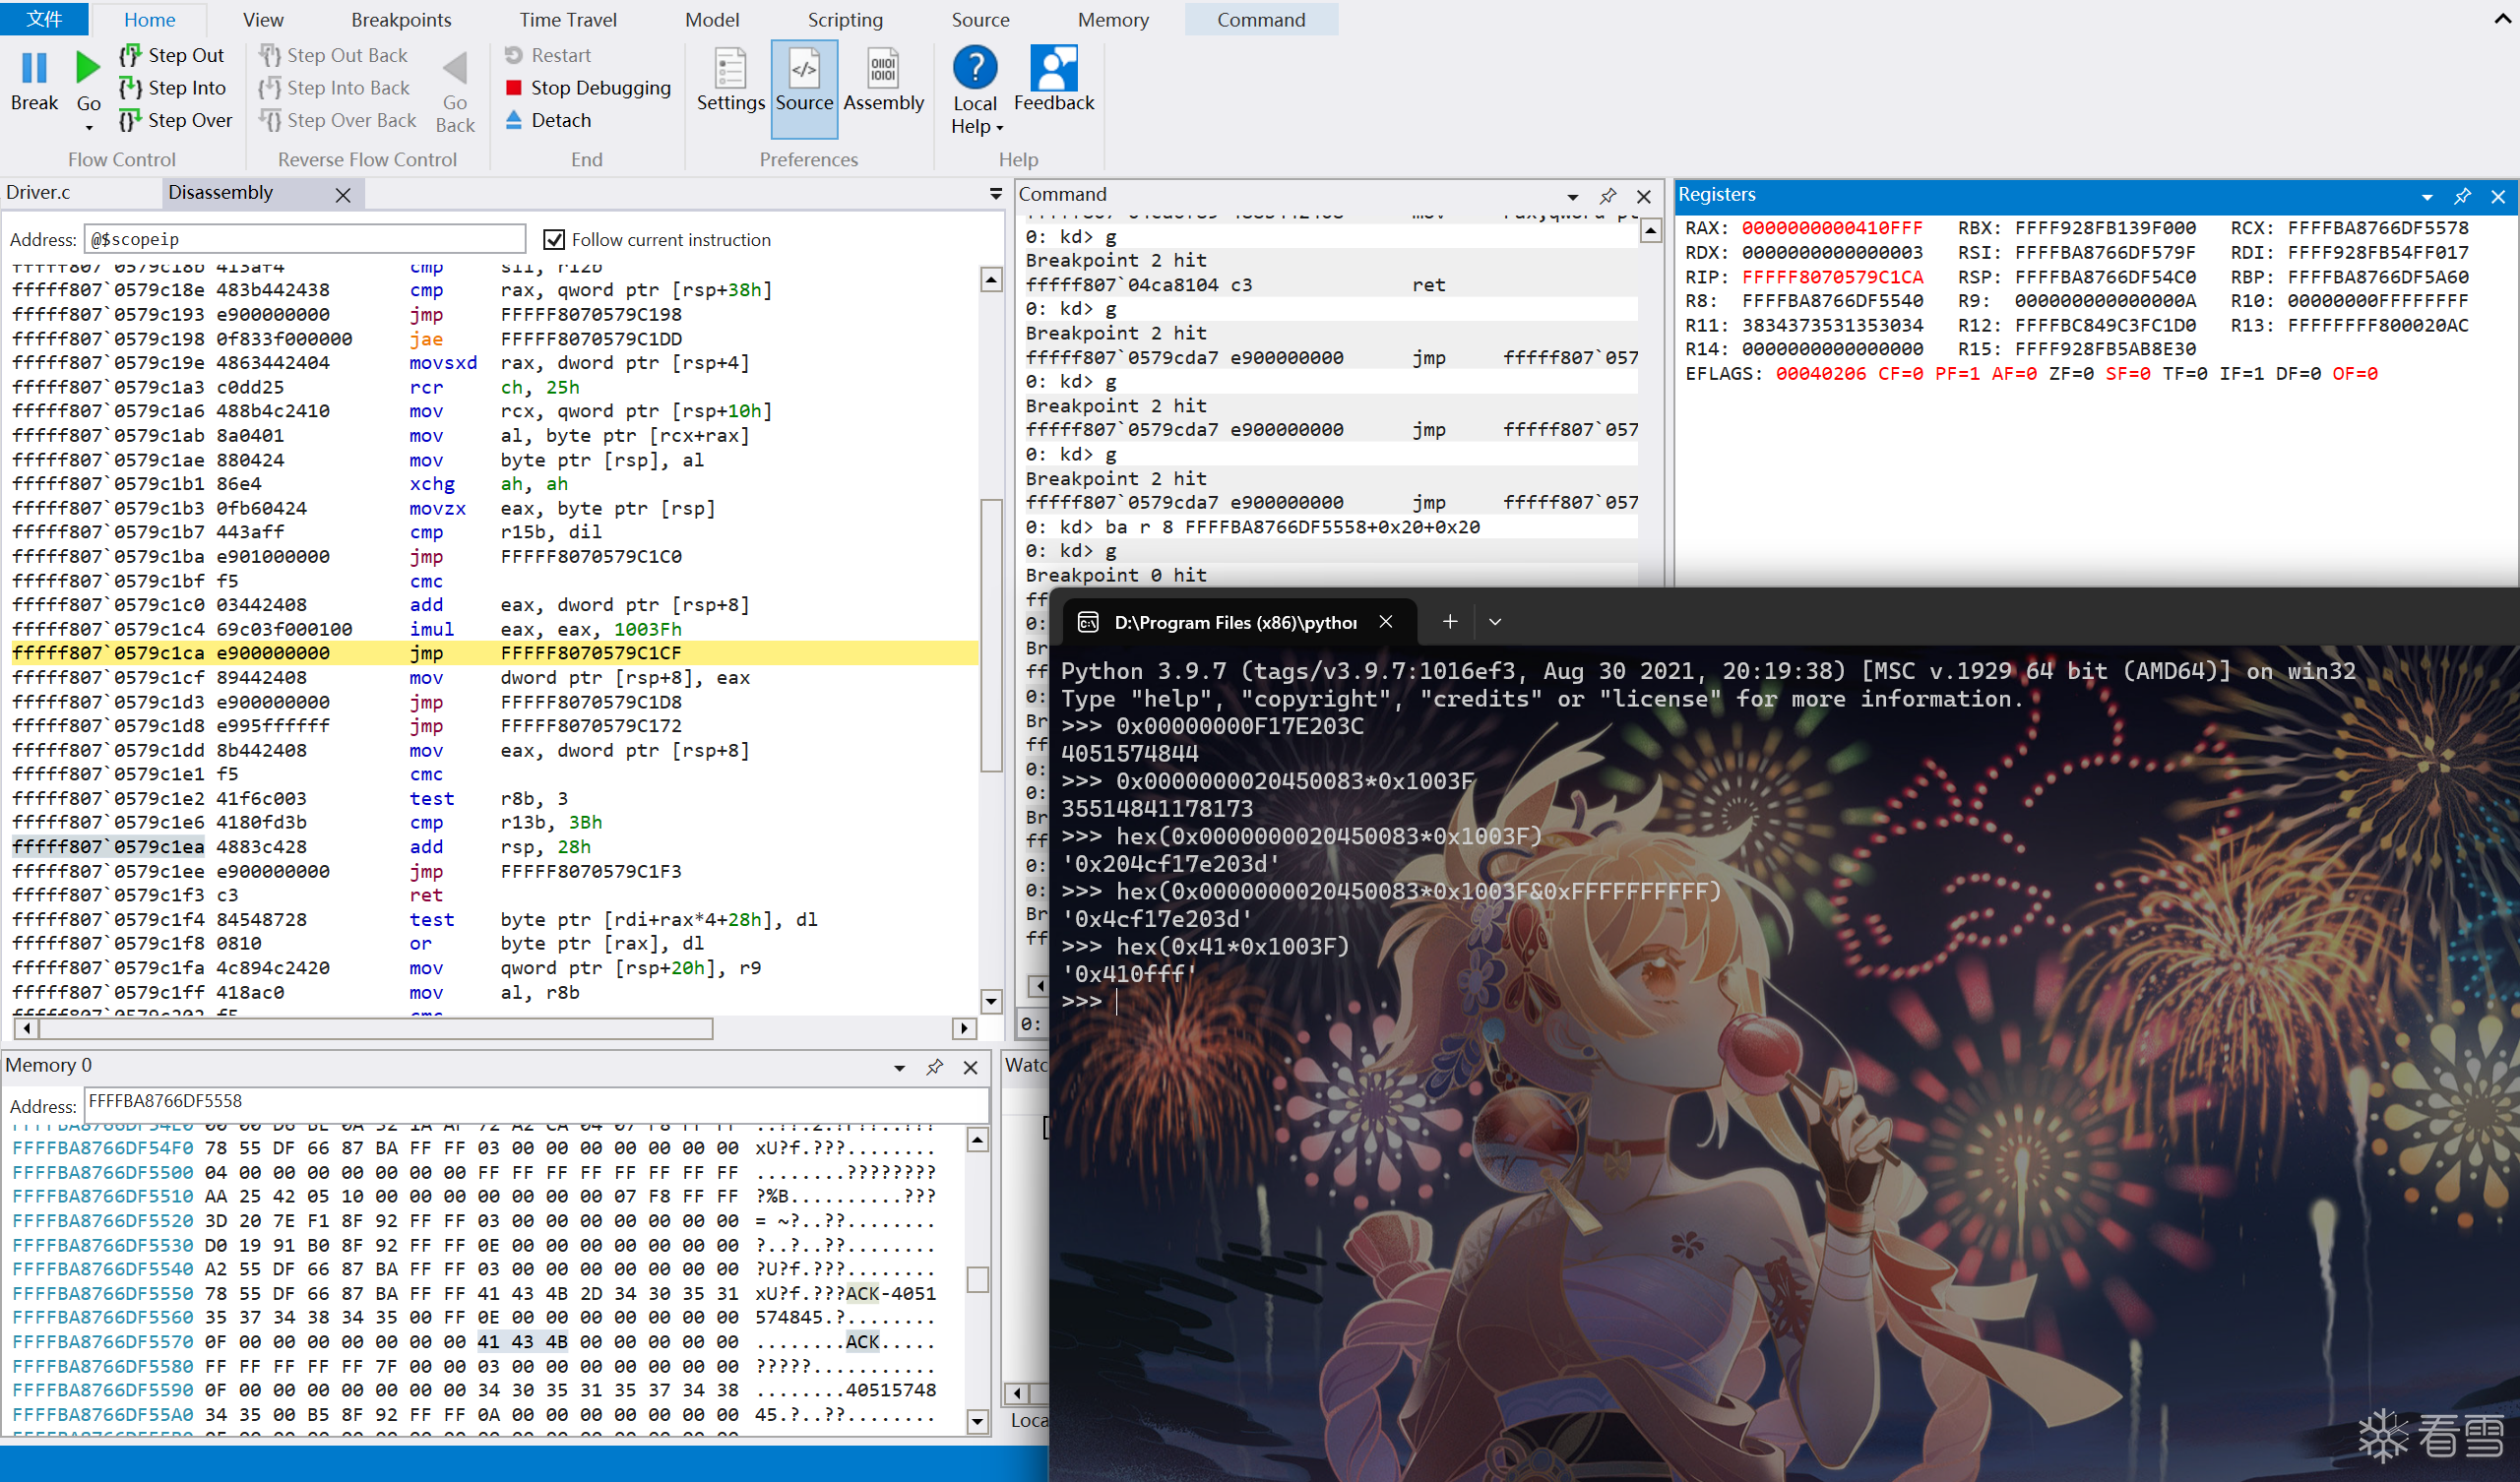Open the Scripting ribbon tab
This screenshot has width=2520, height=1482.
pyautogui.click(x=845, y=19)
